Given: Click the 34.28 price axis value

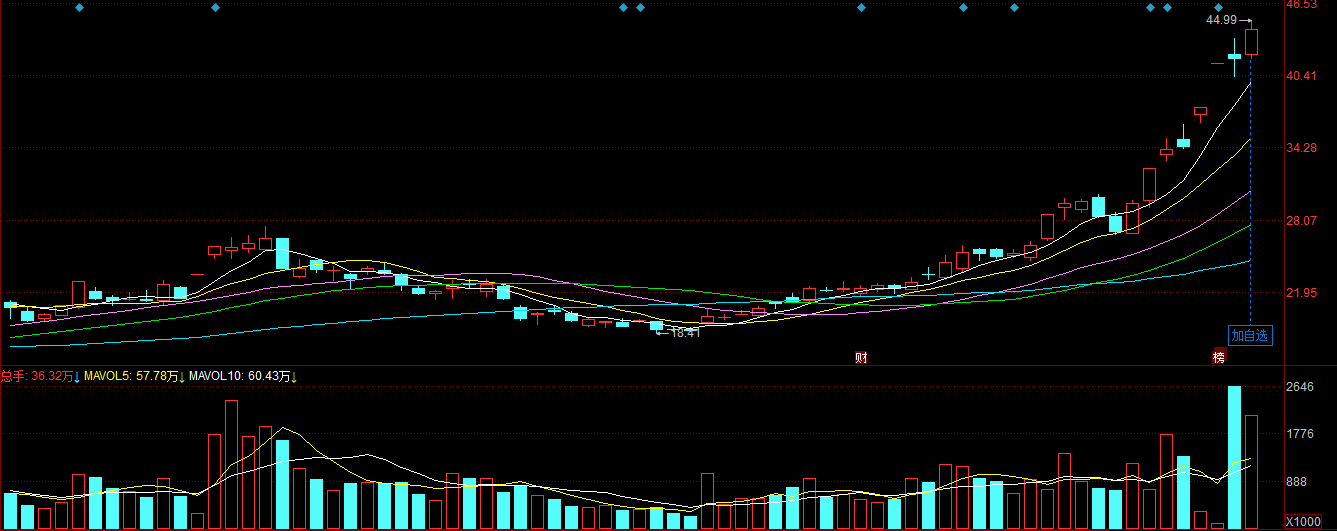Looking at the screenshot, I should point(1301,148).
